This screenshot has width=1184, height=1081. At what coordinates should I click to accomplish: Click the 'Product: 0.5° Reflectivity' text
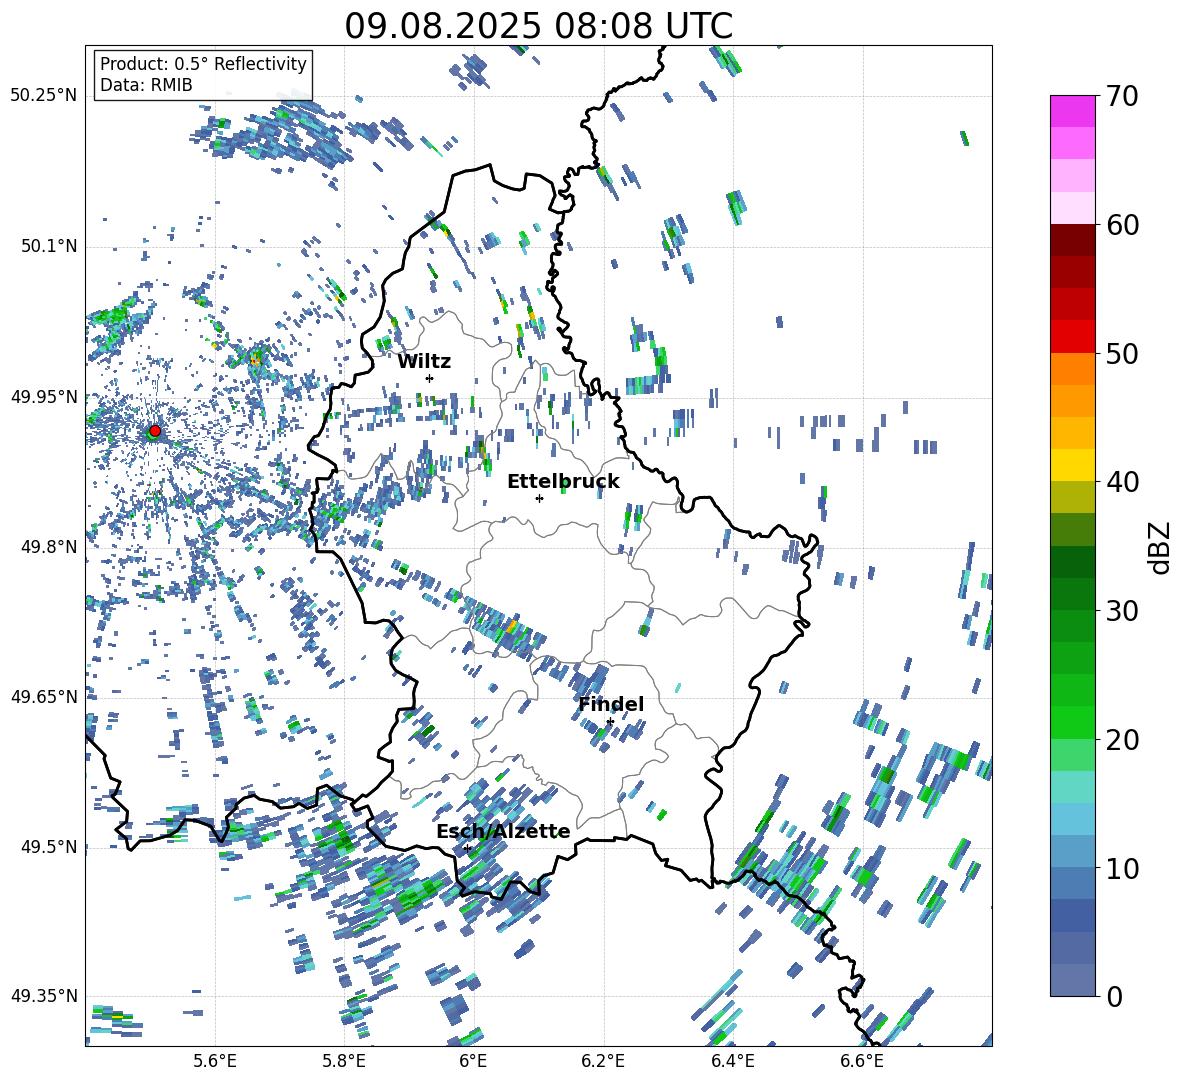pos(203,63)
